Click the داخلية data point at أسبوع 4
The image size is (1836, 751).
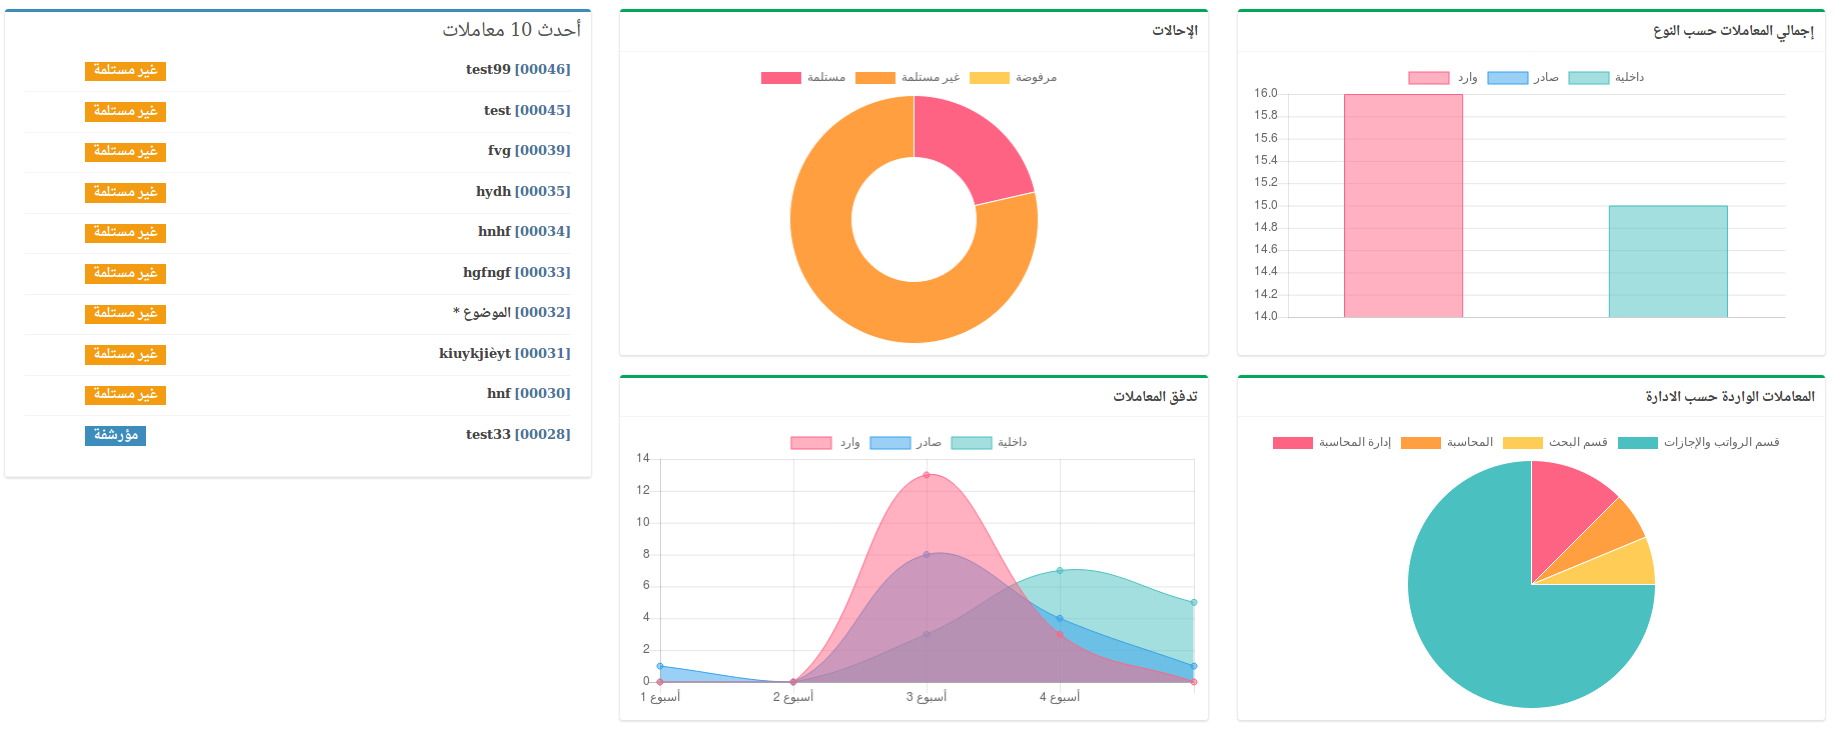(1060, 571)
